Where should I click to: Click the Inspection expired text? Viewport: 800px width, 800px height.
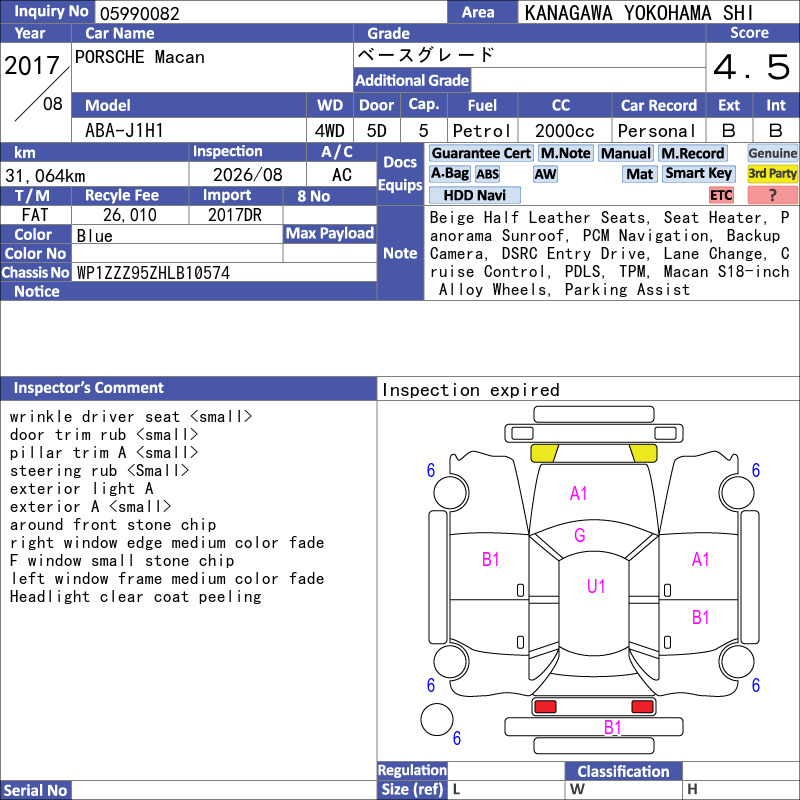point(470,390)
